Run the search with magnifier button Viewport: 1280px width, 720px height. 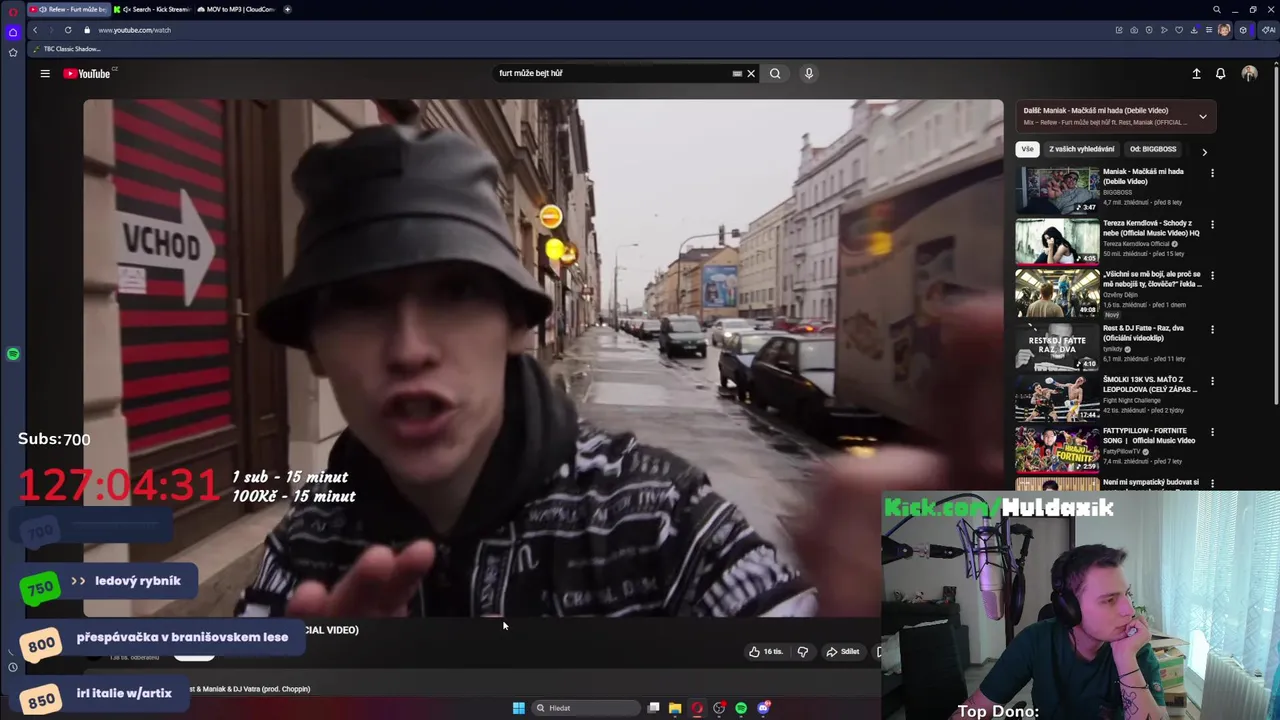tap(775, 73)
